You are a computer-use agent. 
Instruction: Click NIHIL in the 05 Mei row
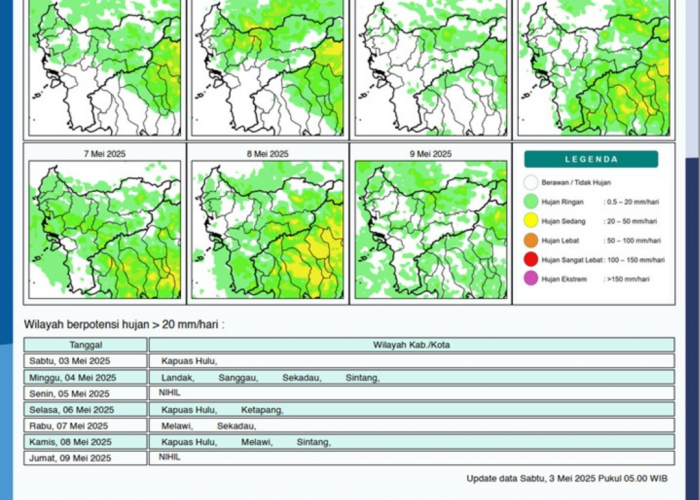coord(170,392)
